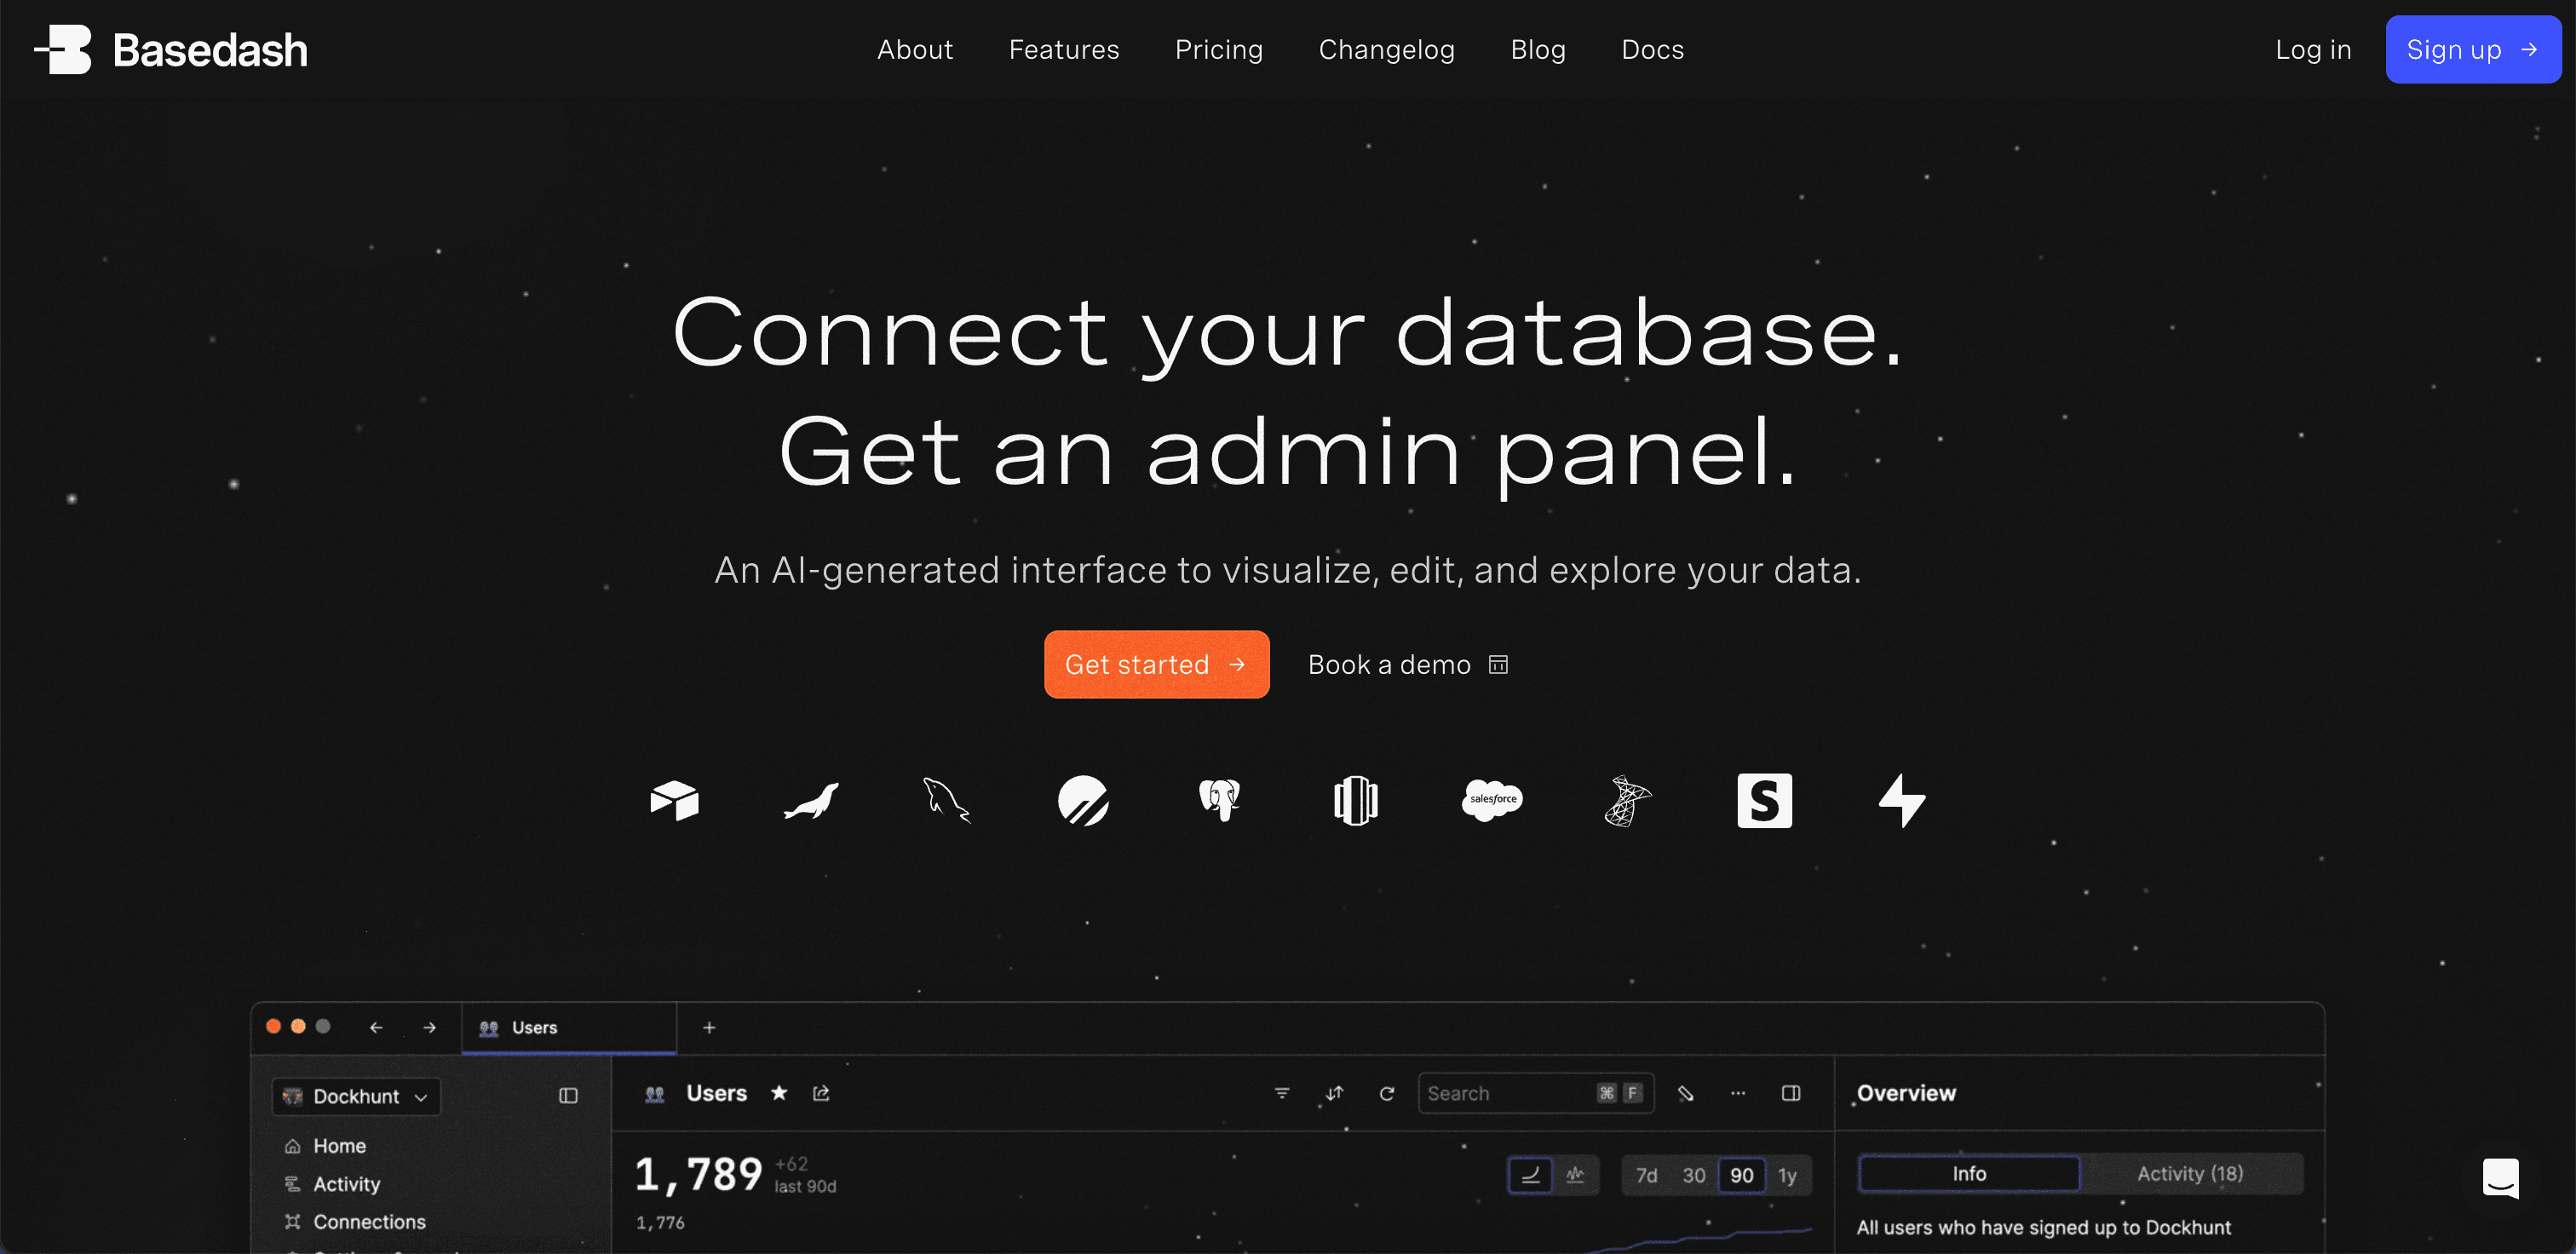2576x1254 pixels.
Task: Open the Dockhunt workspace dropdown
Action: point(355,1096)
